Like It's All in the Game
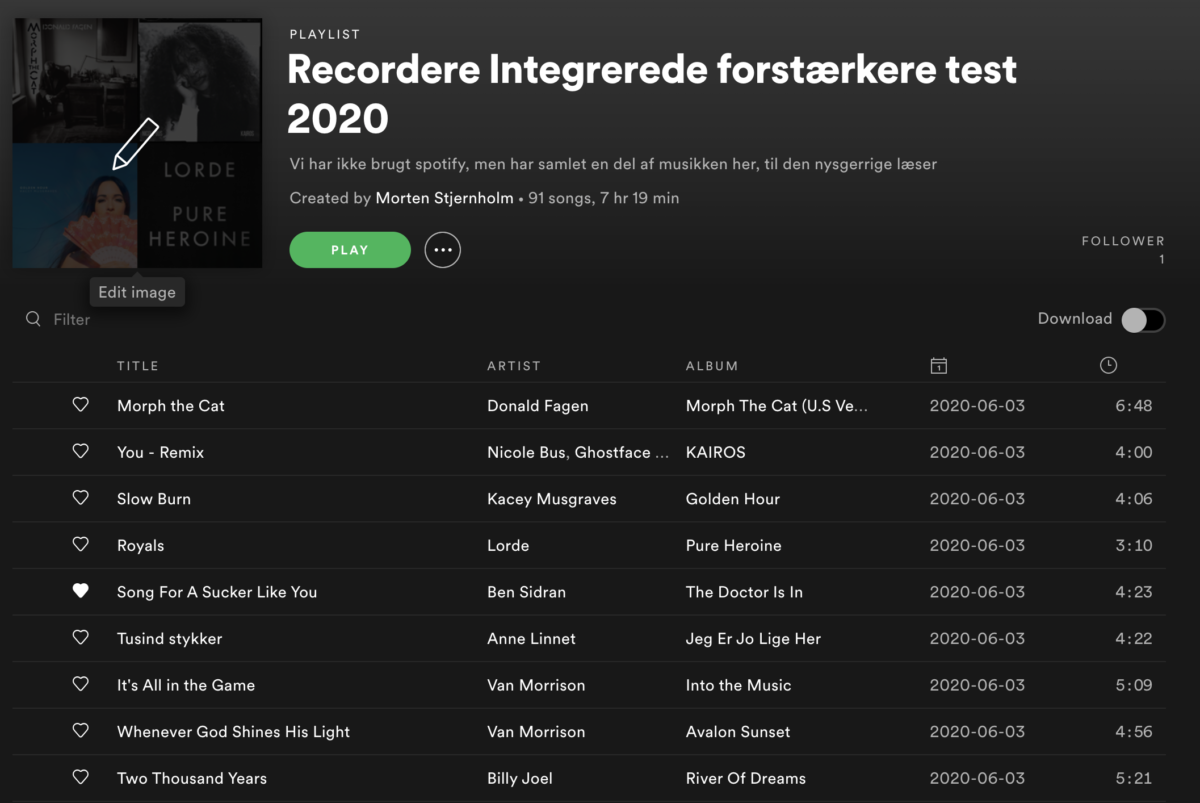Screen dimensions: 1200x803 (81, 684)
